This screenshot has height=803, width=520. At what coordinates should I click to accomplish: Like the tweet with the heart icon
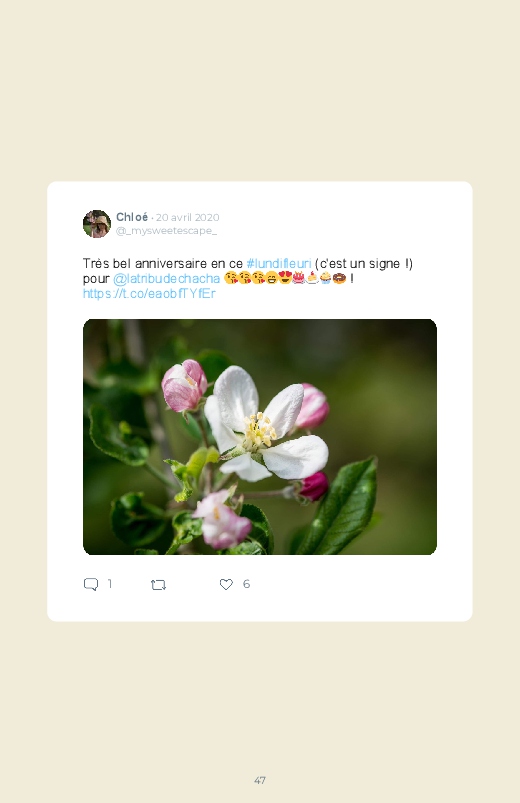pyautogui.click(x=226, y=584)
